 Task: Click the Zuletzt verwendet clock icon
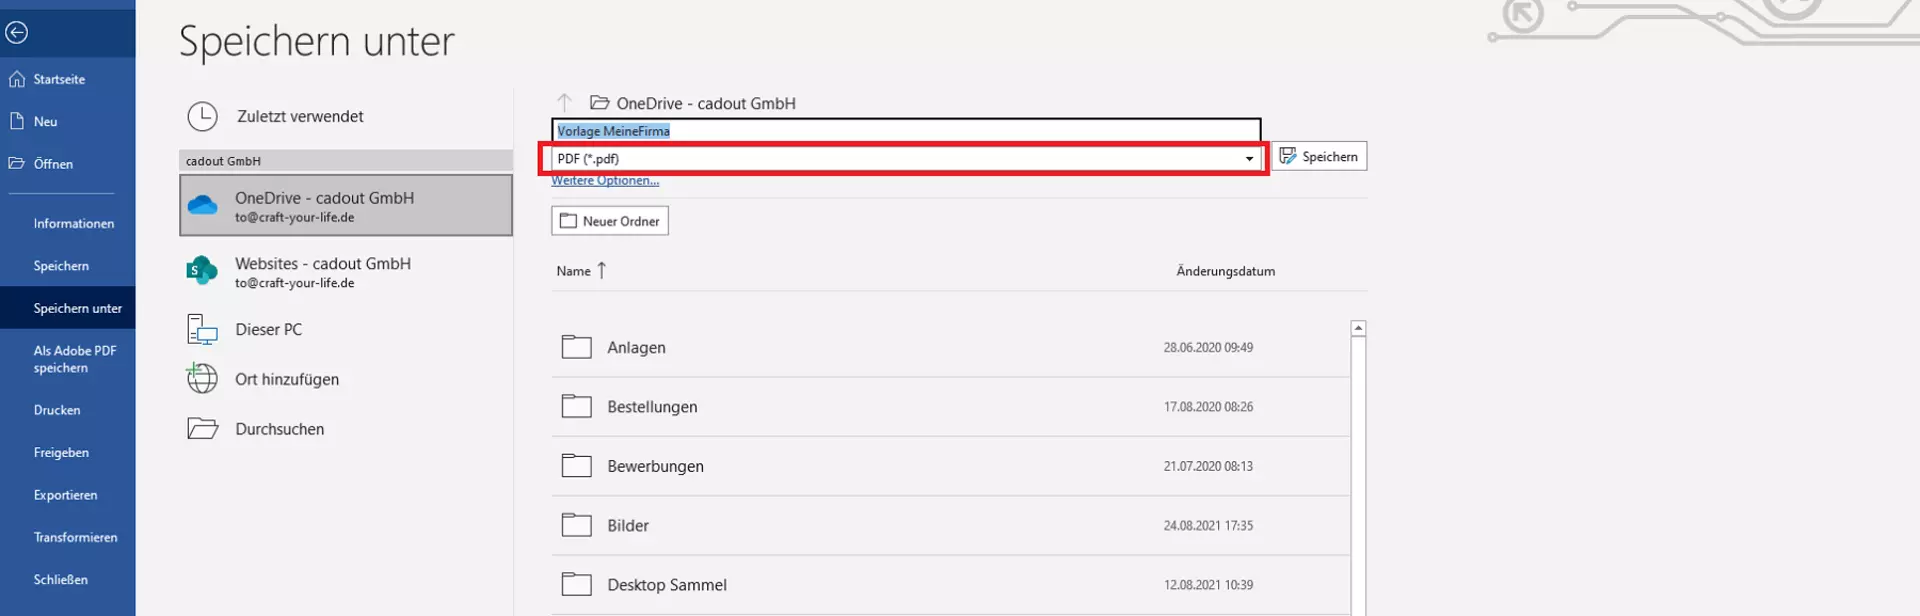[x=202, y=117]
